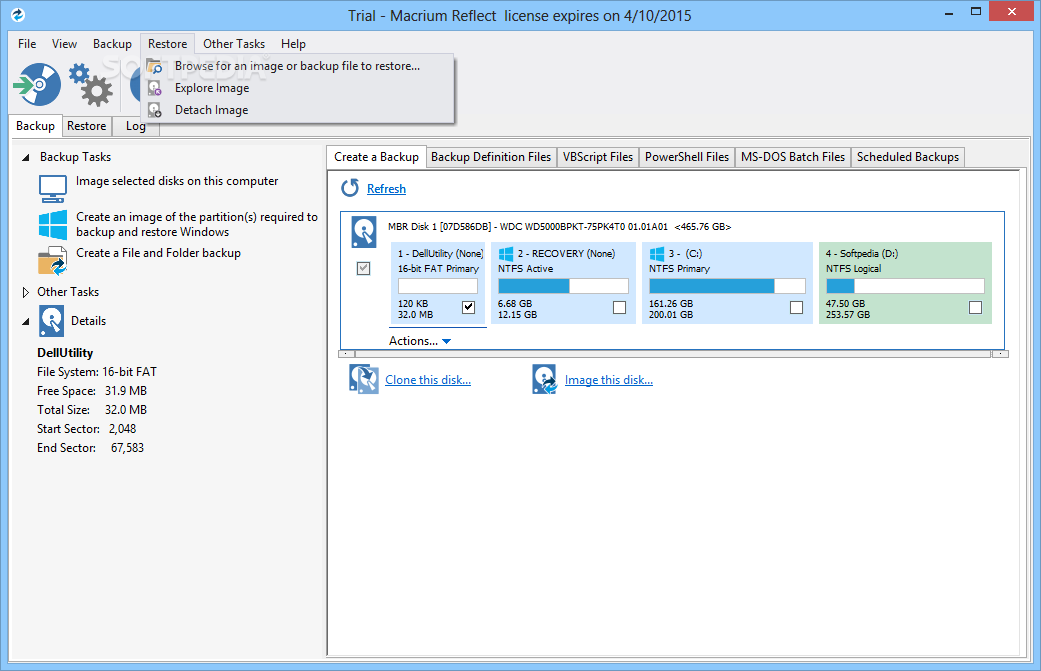Open the PowerShell Files tab
The image size is (1041, 671).
click(x=687, y=157)
